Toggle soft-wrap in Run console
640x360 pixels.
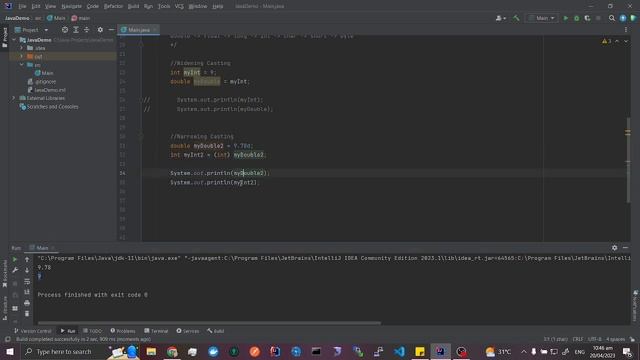[27, 281]
